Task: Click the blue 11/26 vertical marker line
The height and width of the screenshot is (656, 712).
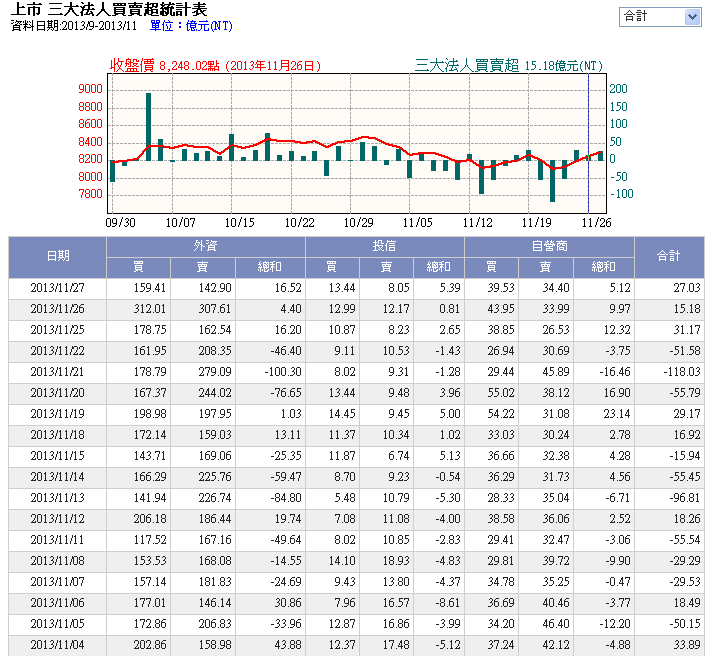Action: point(588,143)
